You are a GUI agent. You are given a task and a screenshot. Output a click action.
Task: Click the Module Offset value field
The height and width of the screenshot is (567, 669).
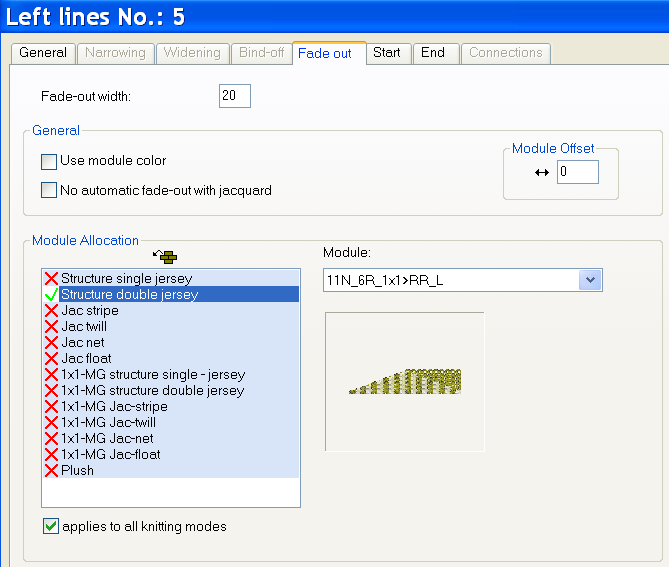(x=577, y=172)
